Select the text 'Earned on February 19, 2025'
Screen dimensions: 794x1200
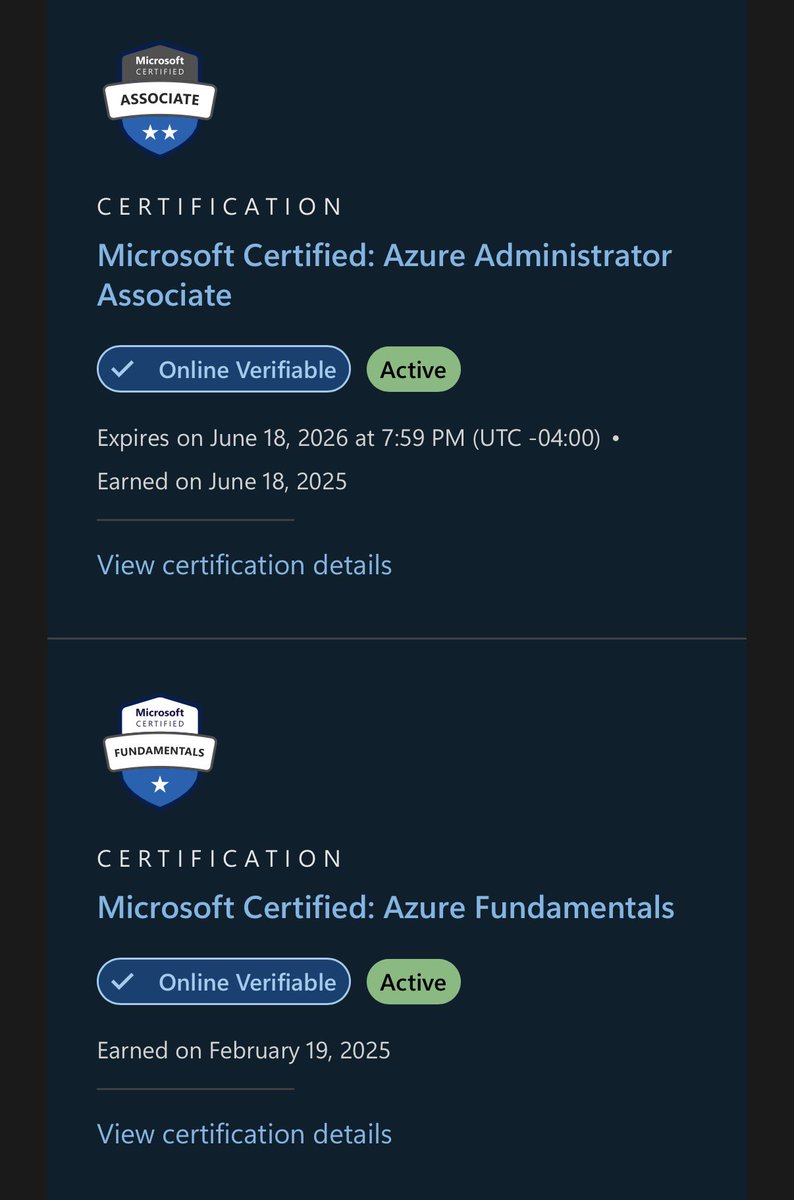tap(244, 1050)
